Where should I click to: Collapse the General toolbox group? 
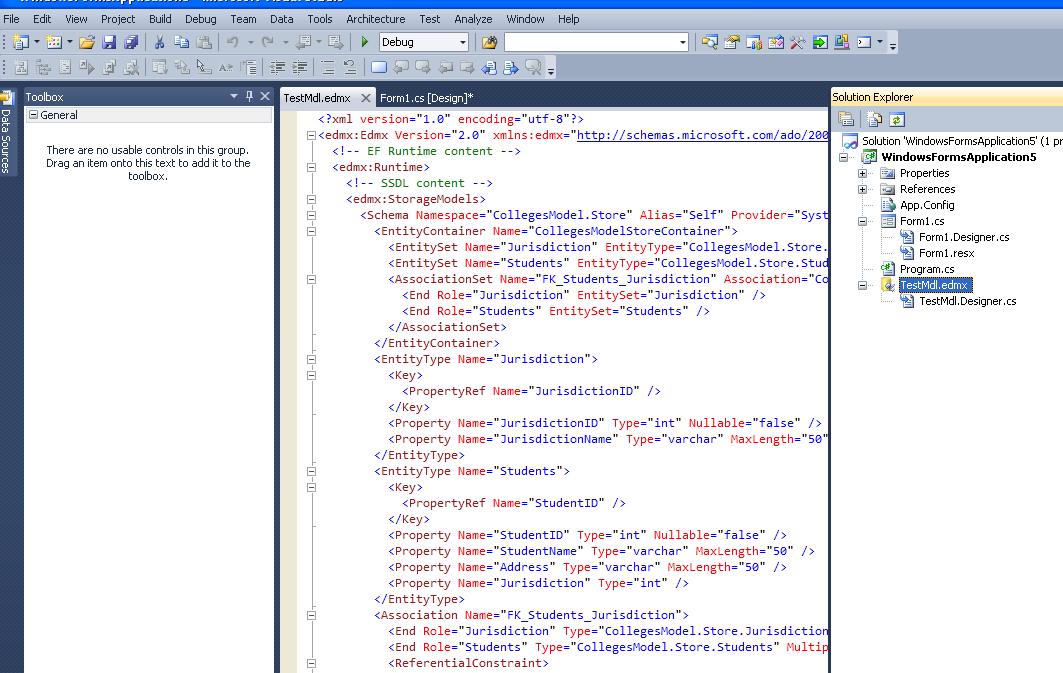(33, 115)
